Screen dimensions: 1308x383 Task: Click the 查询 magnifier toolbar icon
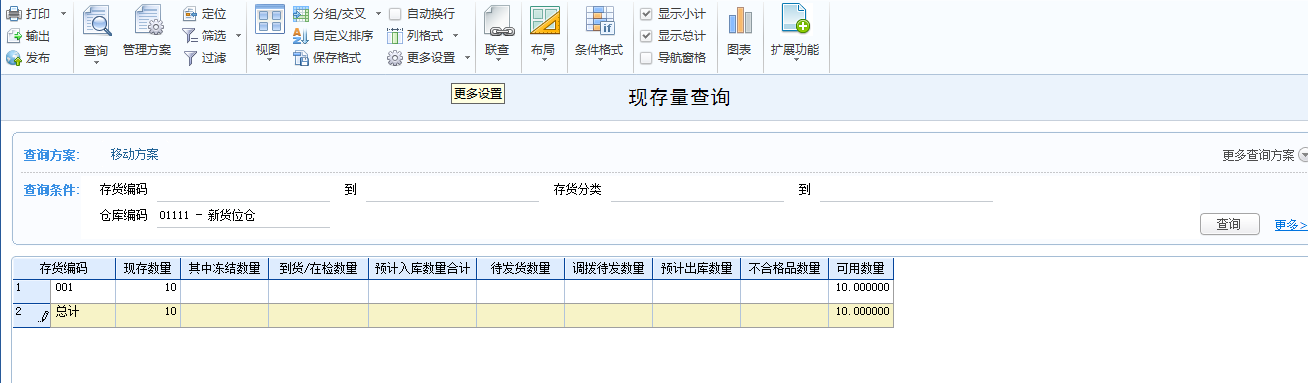(x=96, y=20)
